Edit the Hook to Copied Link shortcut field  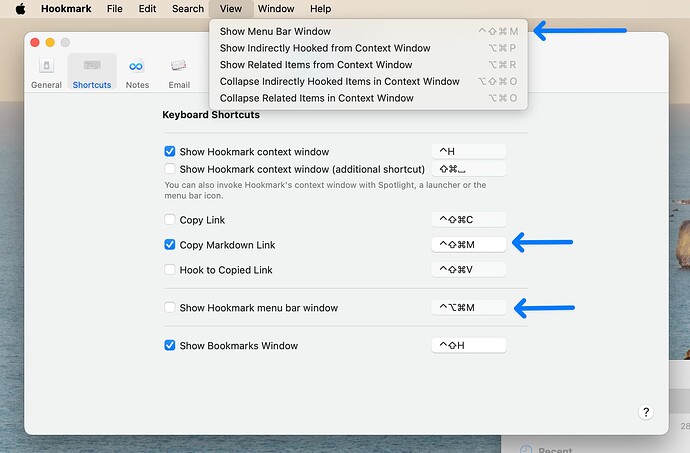(469, 269)
